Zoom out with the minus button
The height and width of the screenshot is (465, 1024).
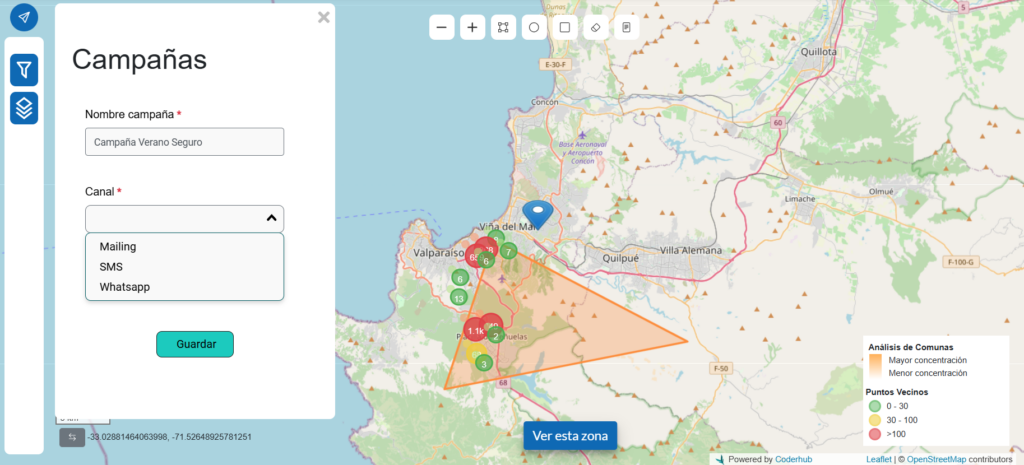tap(442, 28)
